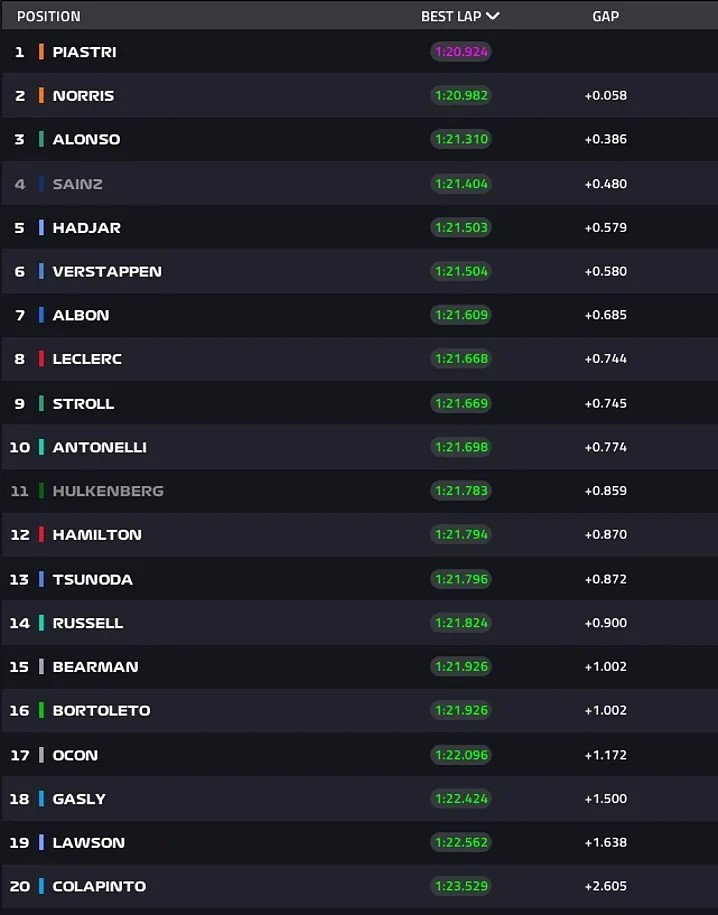718x915 pixels.
Task: Click the +0.058 gap value for Norris
Action: [x=605, y=96]
